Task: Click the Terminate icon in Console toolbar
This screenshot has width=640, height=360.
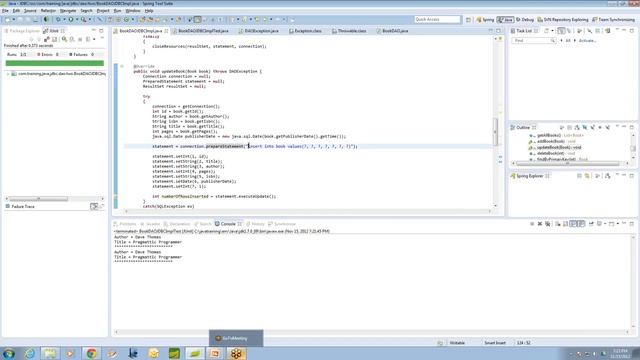Action: 532,224
